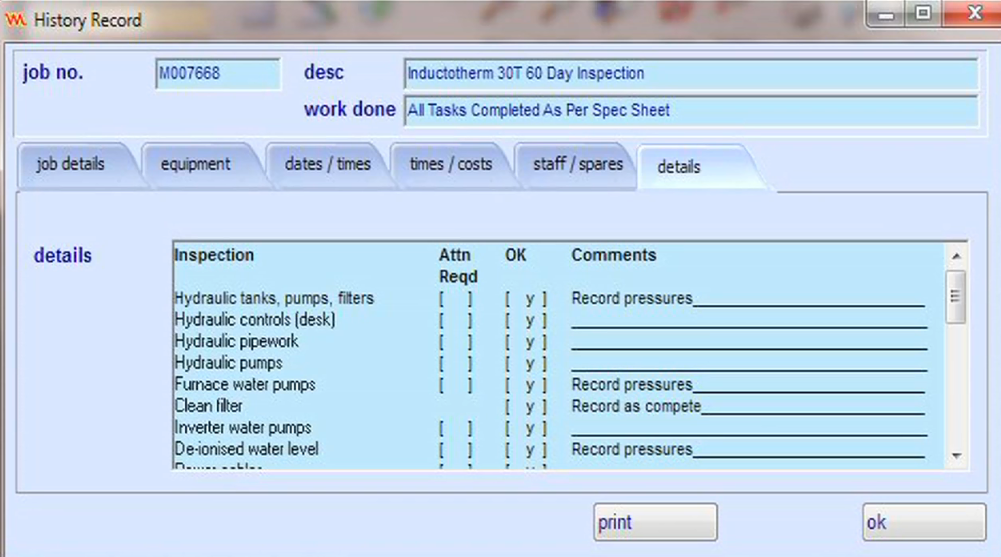The height and width of the screenshot is (557, 1001).
Task: Click the details list scrollbar thumb
Action: coord(955,296)
